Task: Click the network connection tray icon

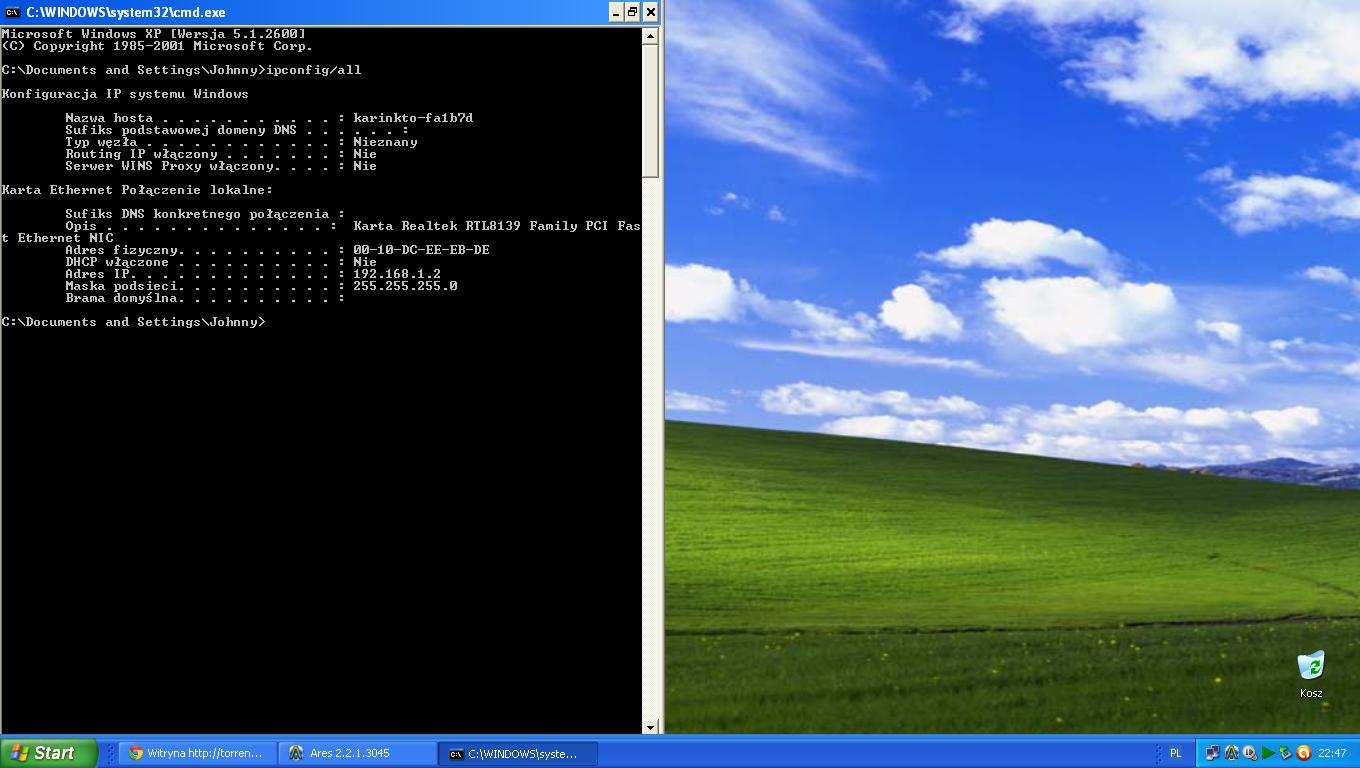Action: 1213,753
